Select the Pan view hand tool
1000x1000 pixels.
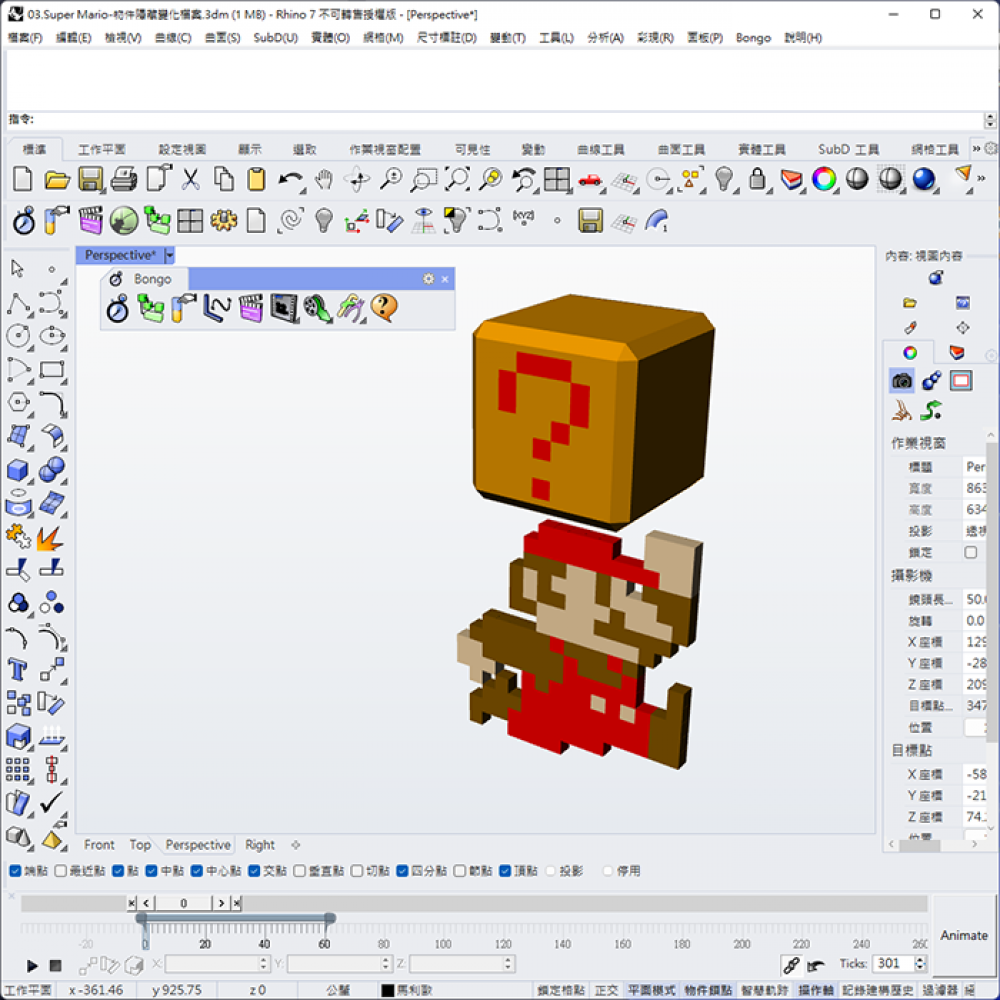323,180
